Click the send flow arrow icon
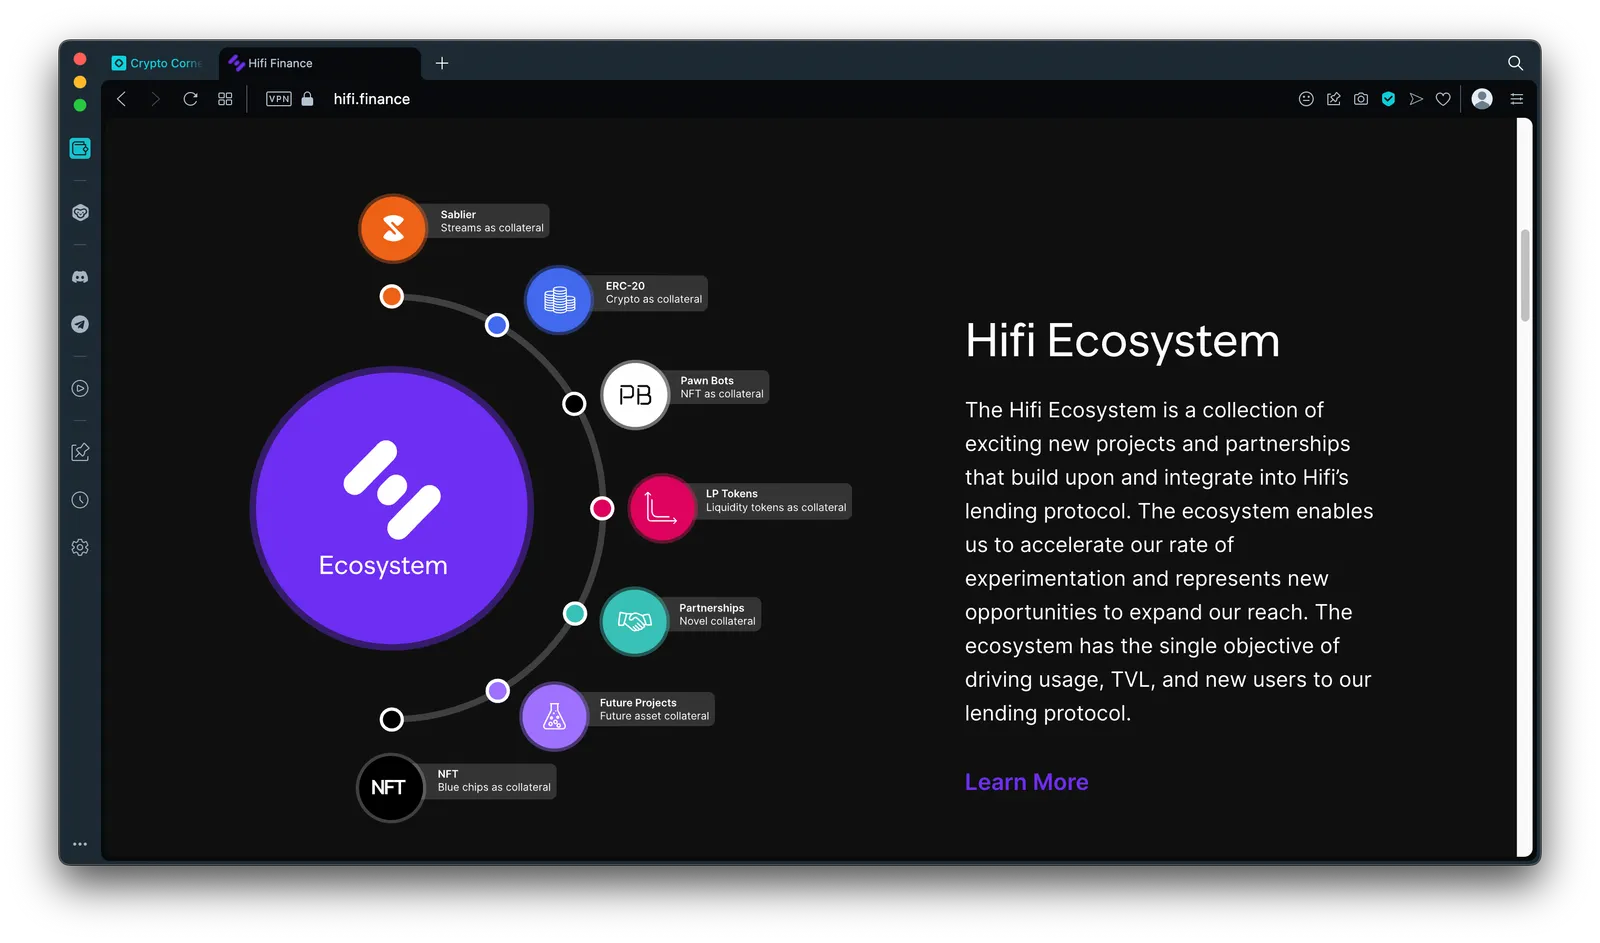The width and height of the screenshot is (1600, 943). (x=1416, y=99)
